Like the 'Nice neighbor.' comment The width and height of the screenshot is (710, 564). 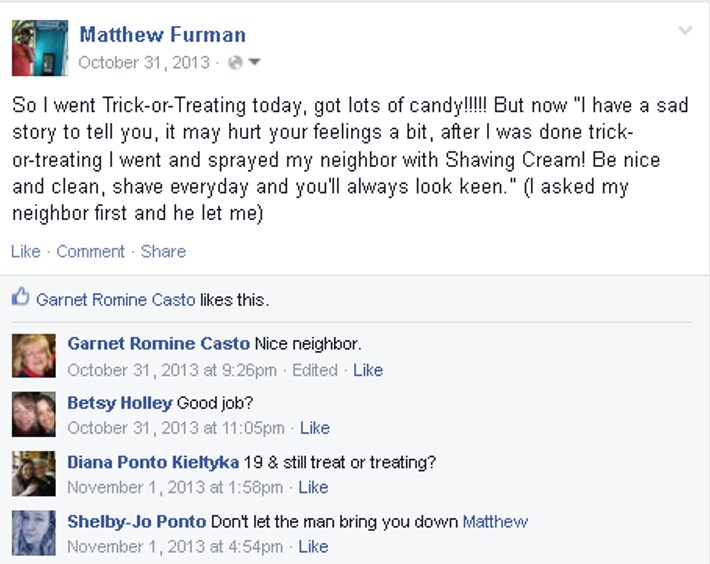pos(368,370)
